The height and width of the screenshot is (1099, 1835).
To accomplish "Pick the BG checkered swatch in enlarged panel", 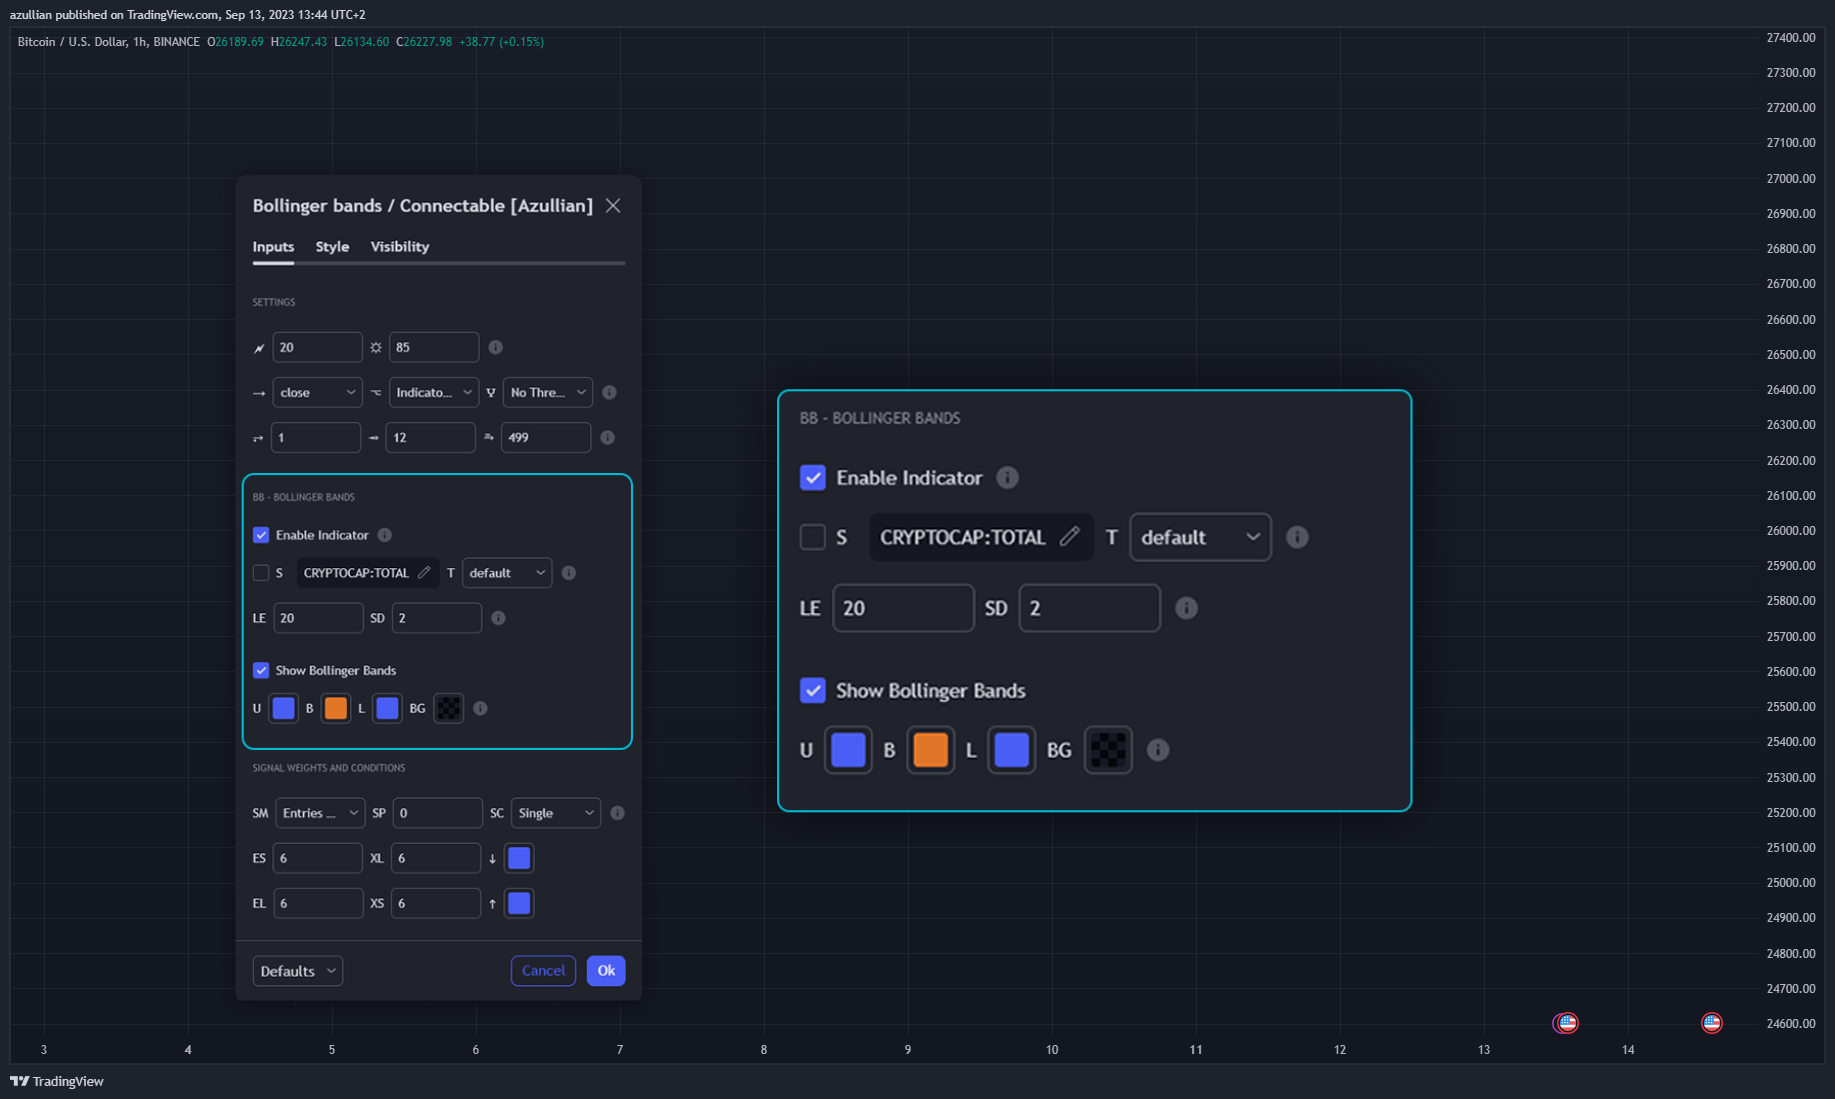I will (x=1108, y=750).
